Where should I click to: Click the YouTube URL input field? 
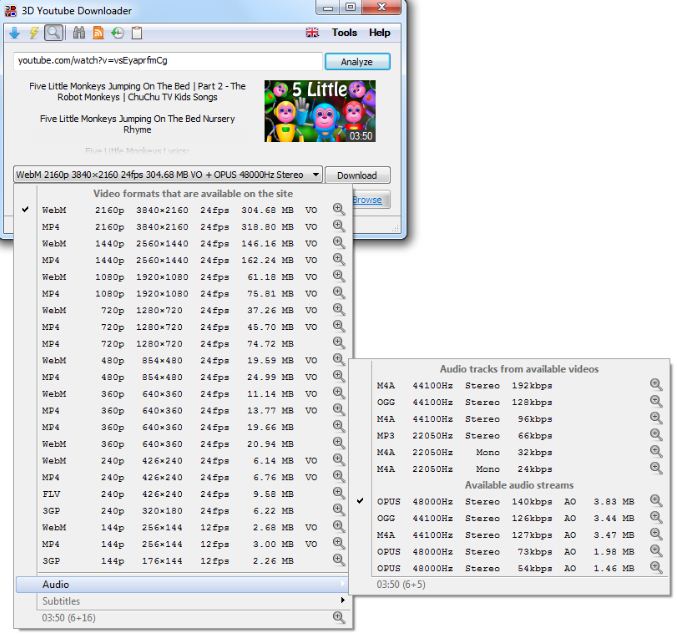tap(168, 61)
